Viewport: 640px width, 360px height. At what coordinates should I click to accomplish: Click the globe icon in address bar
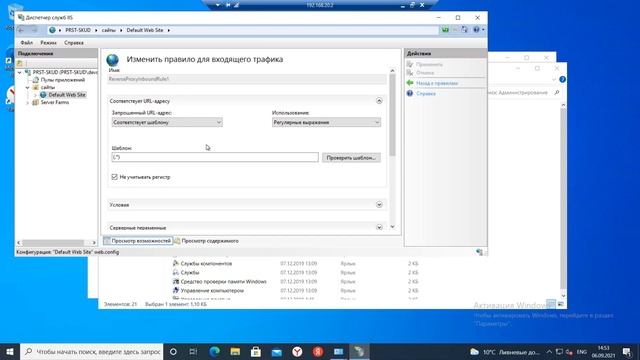(52, 30)
